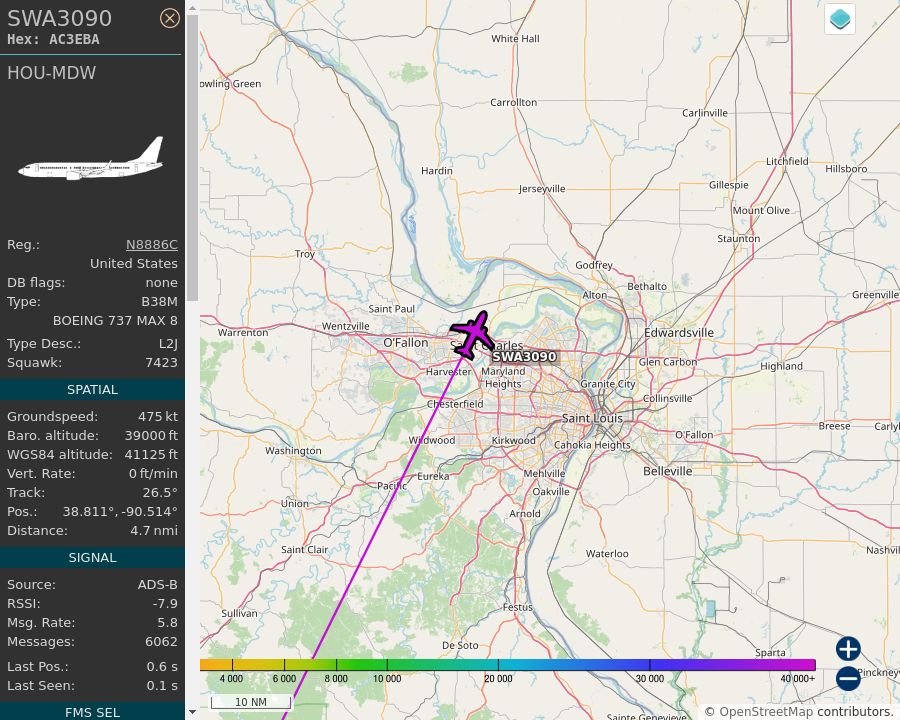
Task: Click the HOU-MDW route heading
Action: pyautogui.click(x=51, y=73)
